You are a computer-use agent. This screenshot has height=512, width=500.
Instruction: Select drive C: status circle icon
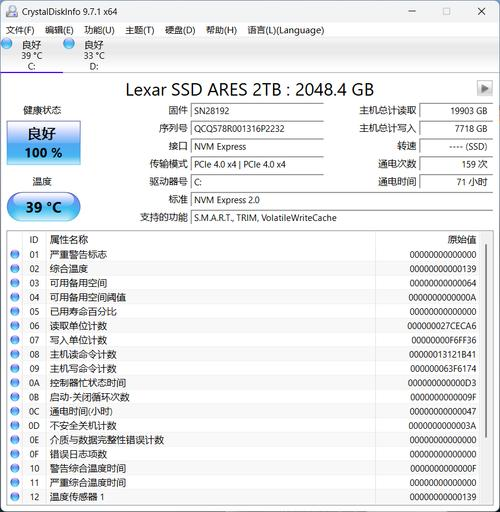point(6,44)
